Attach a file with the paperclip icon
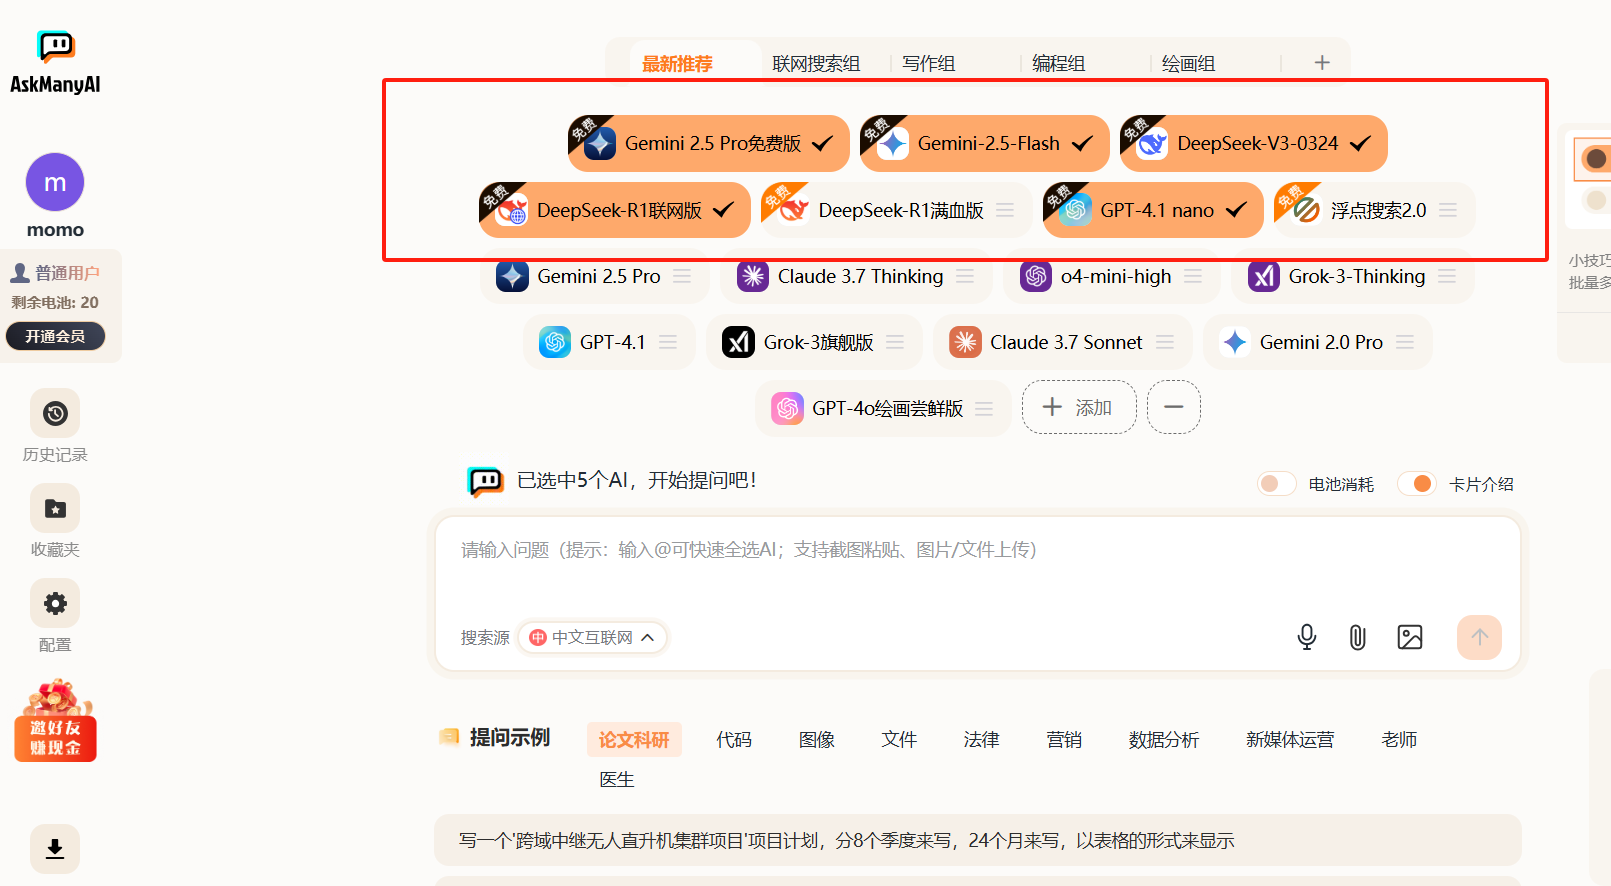 (1357, 637)
